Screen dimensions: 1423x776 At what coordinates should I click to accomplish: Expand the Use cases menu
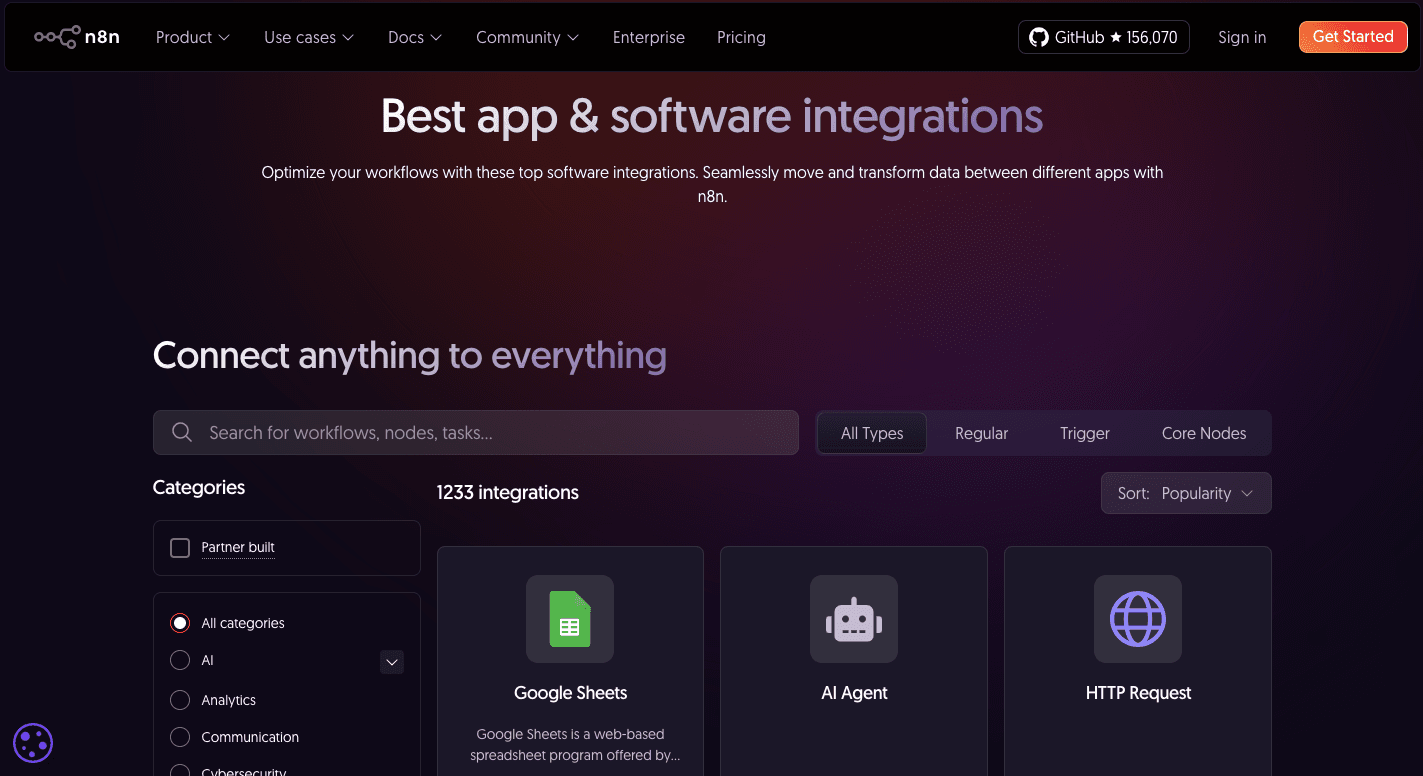[x=308, y=37]
